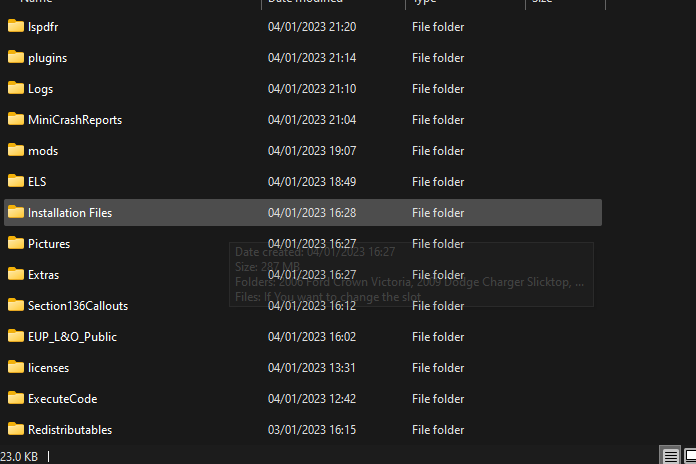Click the licenses folder name

(48, 368)
